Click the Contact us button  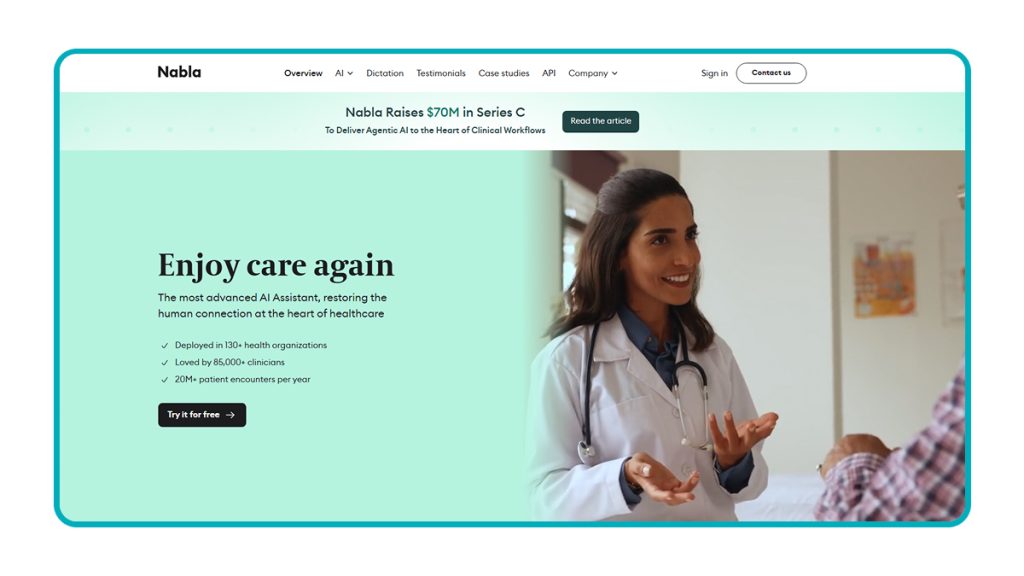[771, 72]
